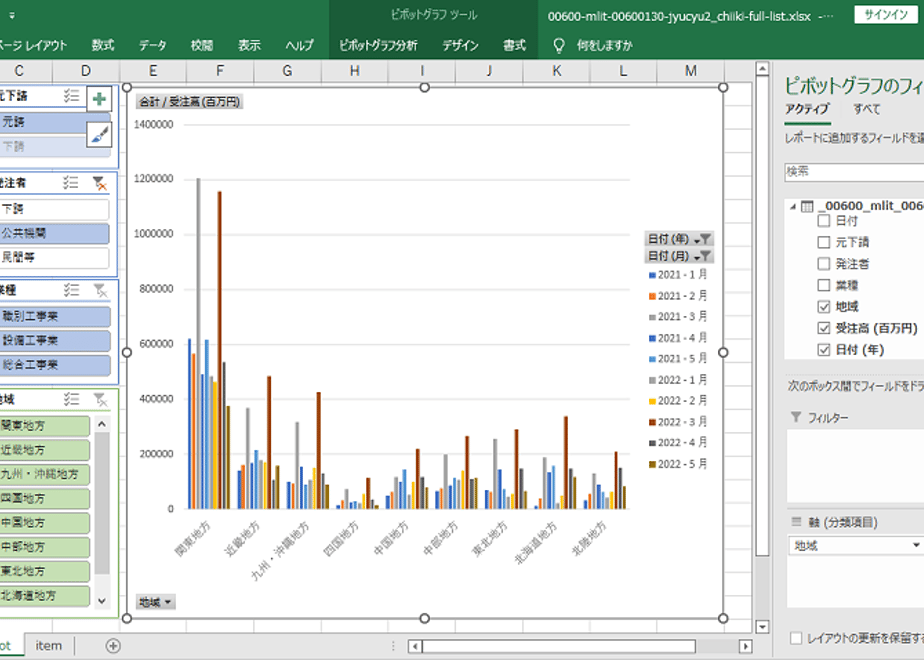
Task: Open the Chart Elements plus button
Action: 99,99
